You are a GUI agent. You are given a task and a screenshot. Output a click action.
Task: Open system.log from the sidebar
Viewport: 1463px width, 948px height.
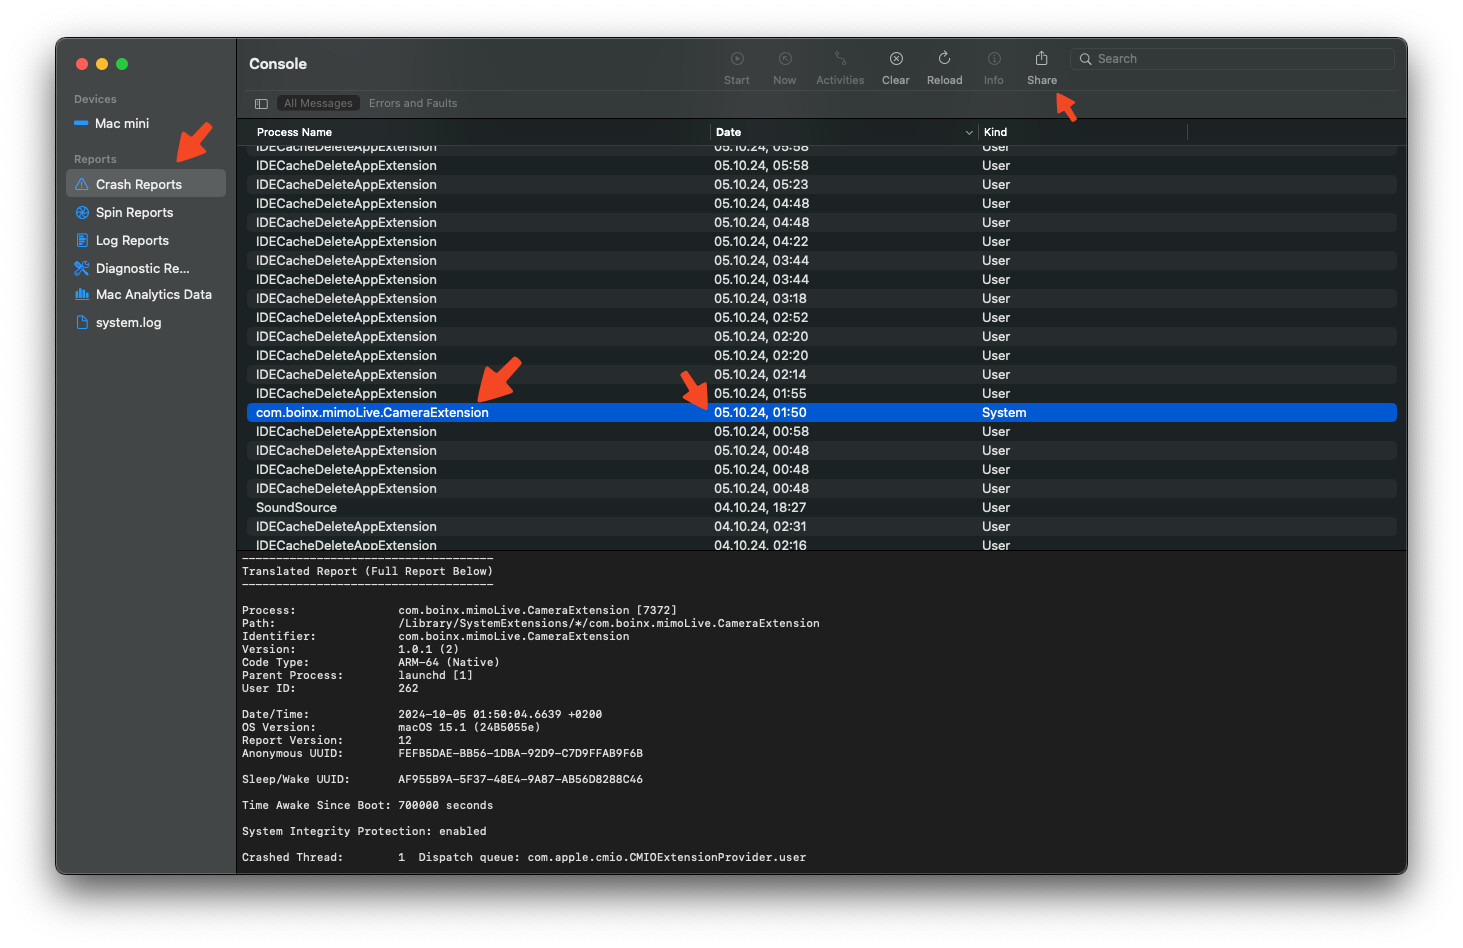click(x=128, y=323)
